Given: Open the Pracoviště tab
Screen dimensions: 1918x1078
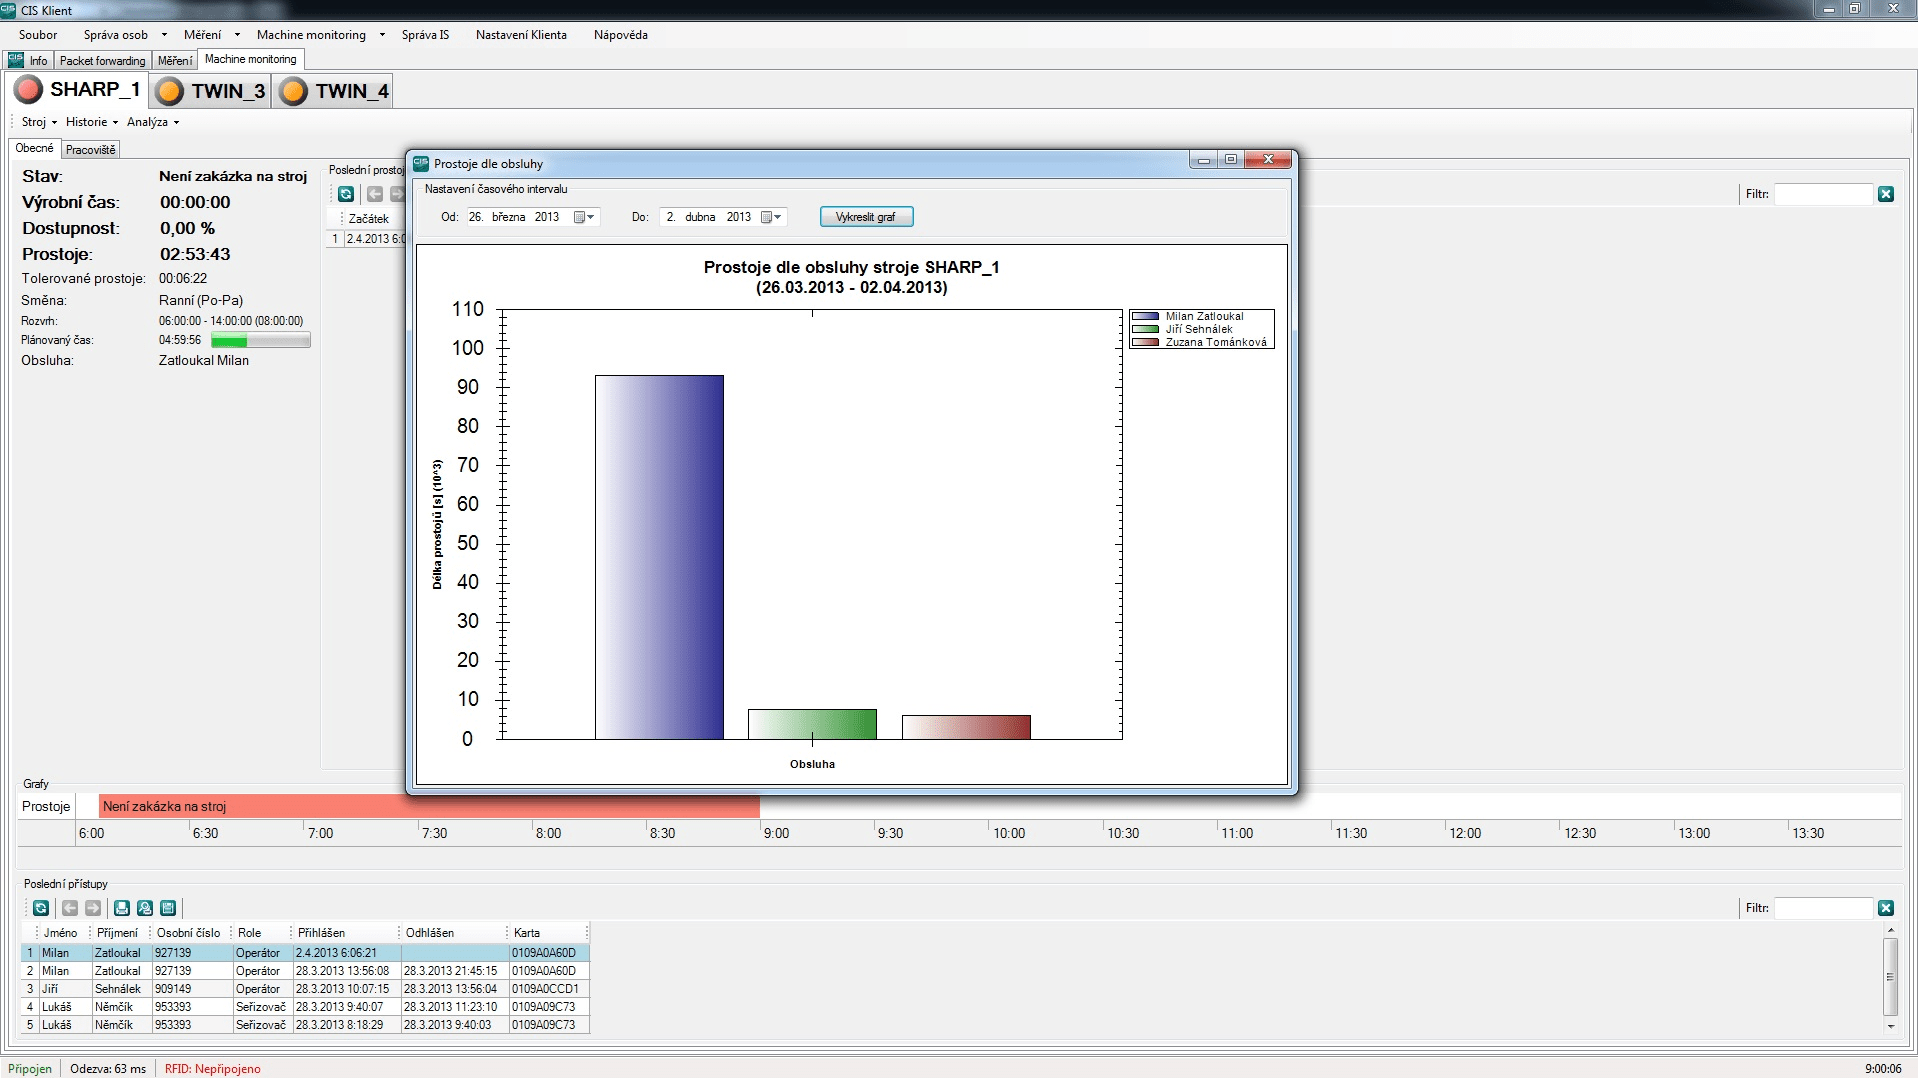Looking at the screenshot, I should coord(91,150).
